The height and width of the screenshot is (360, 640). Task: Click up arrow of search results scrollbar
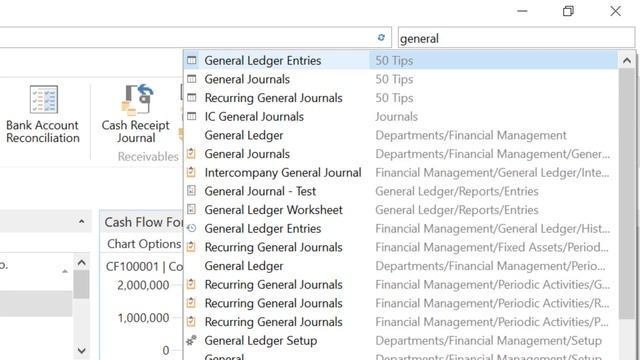627,61
